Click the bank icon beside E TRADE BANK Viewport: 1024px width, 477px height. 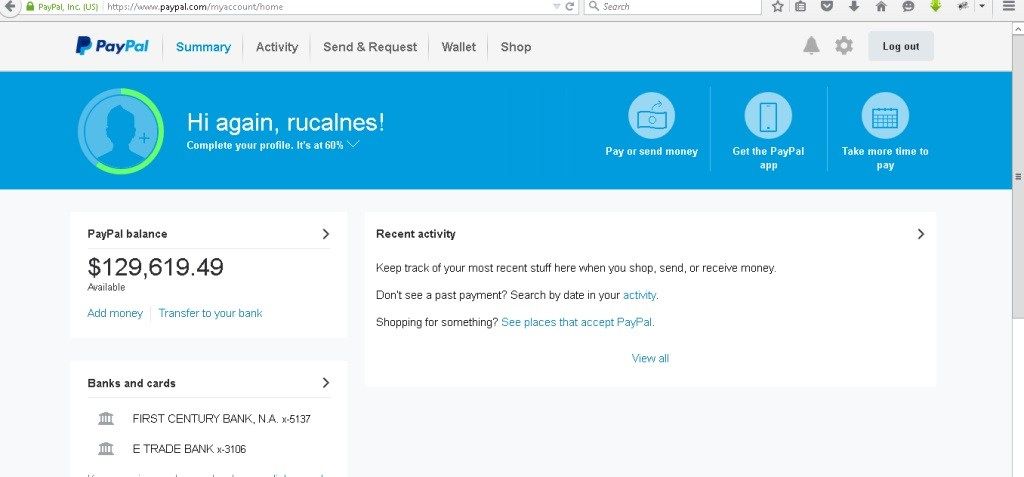click(x=106, y=449)
